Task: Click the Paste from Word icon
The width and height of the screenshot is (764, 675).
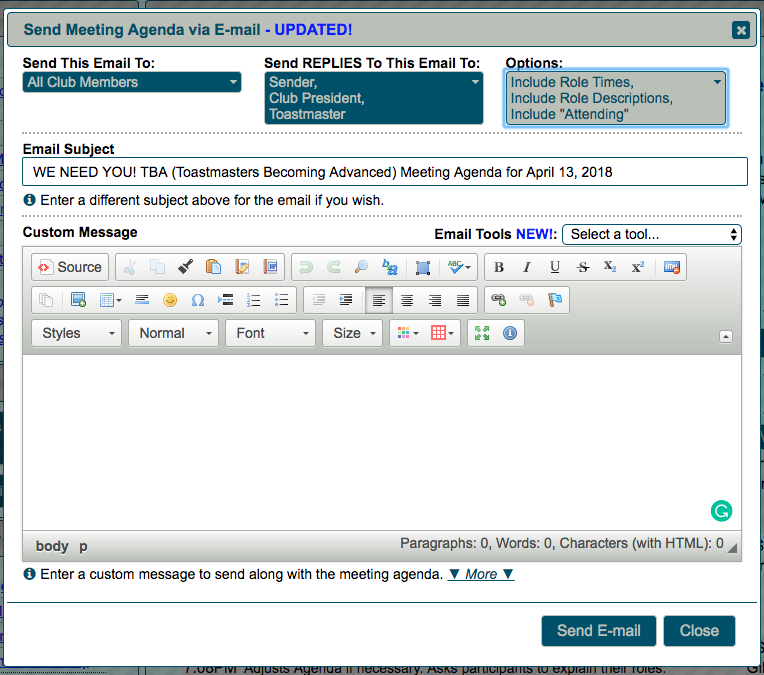Action: point(270,267)
